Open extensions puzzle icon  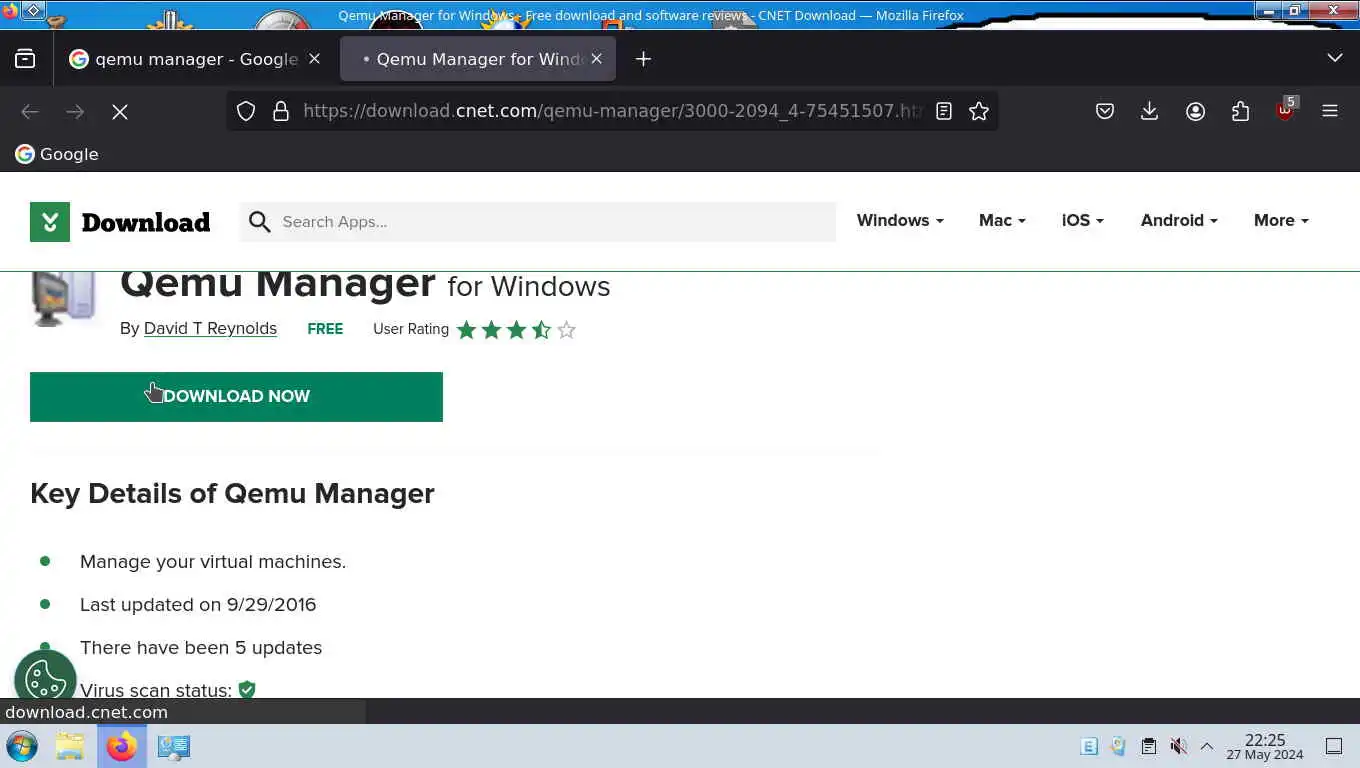tap(1240, 111)
